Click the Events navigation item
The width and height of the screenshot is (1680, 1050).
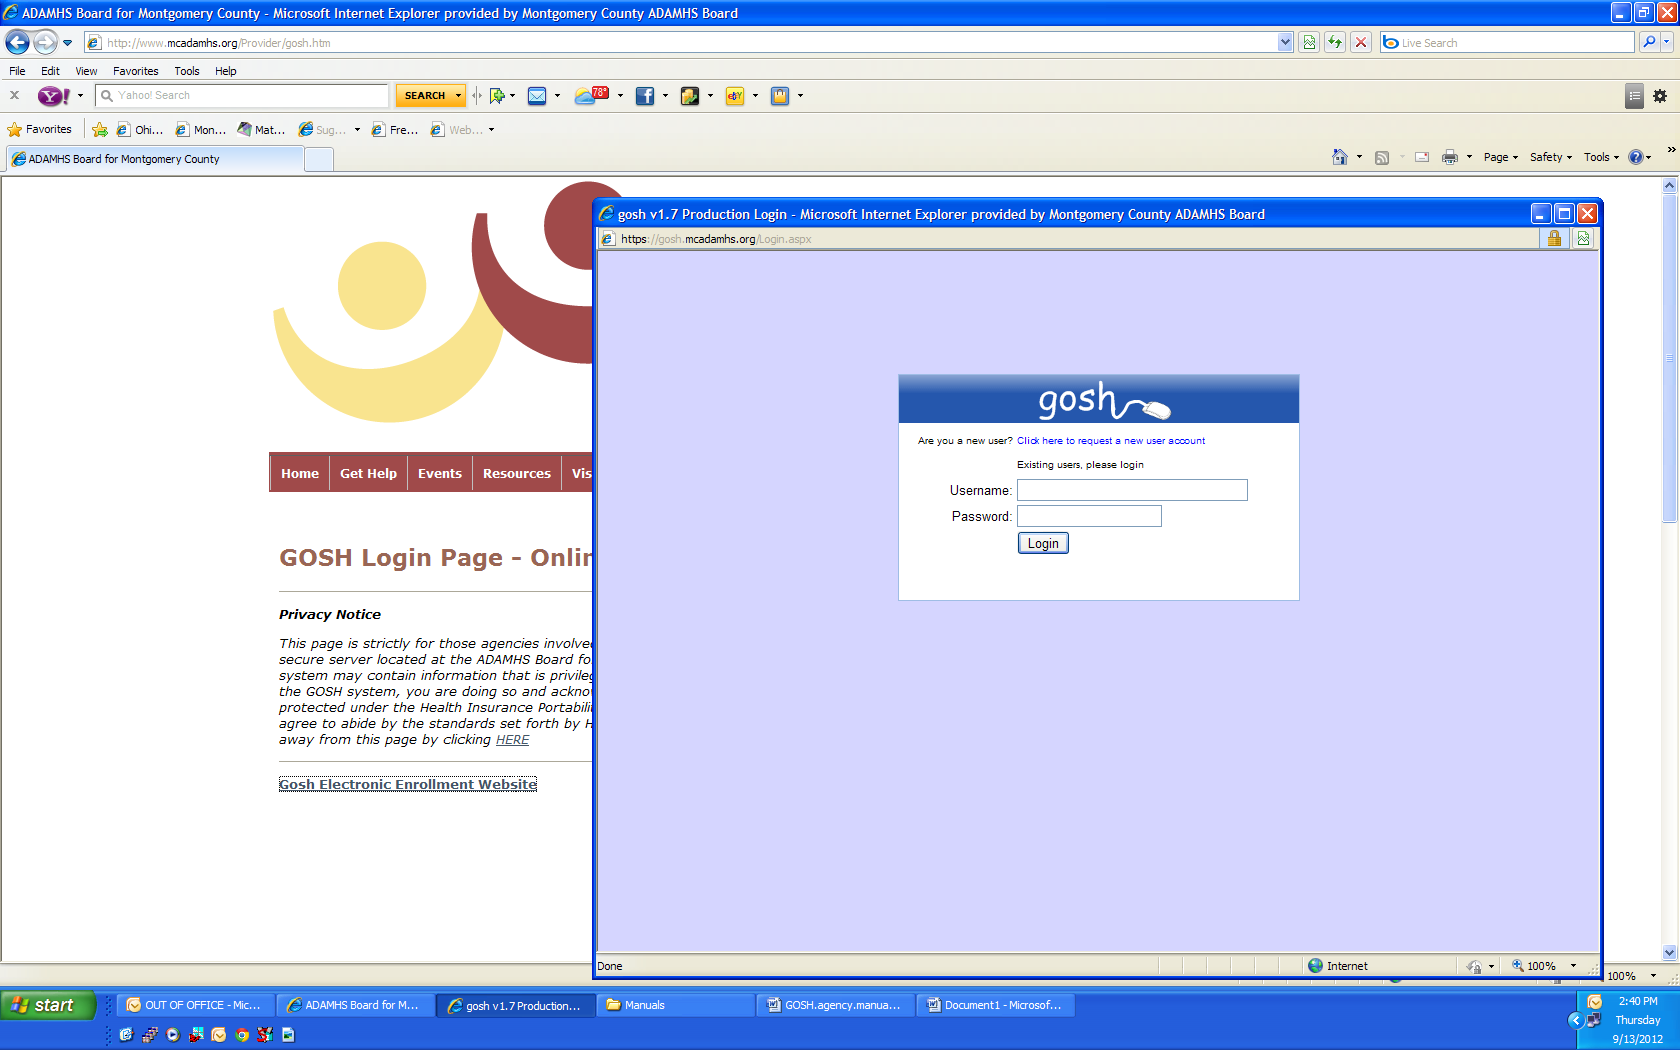click(440, 473)
